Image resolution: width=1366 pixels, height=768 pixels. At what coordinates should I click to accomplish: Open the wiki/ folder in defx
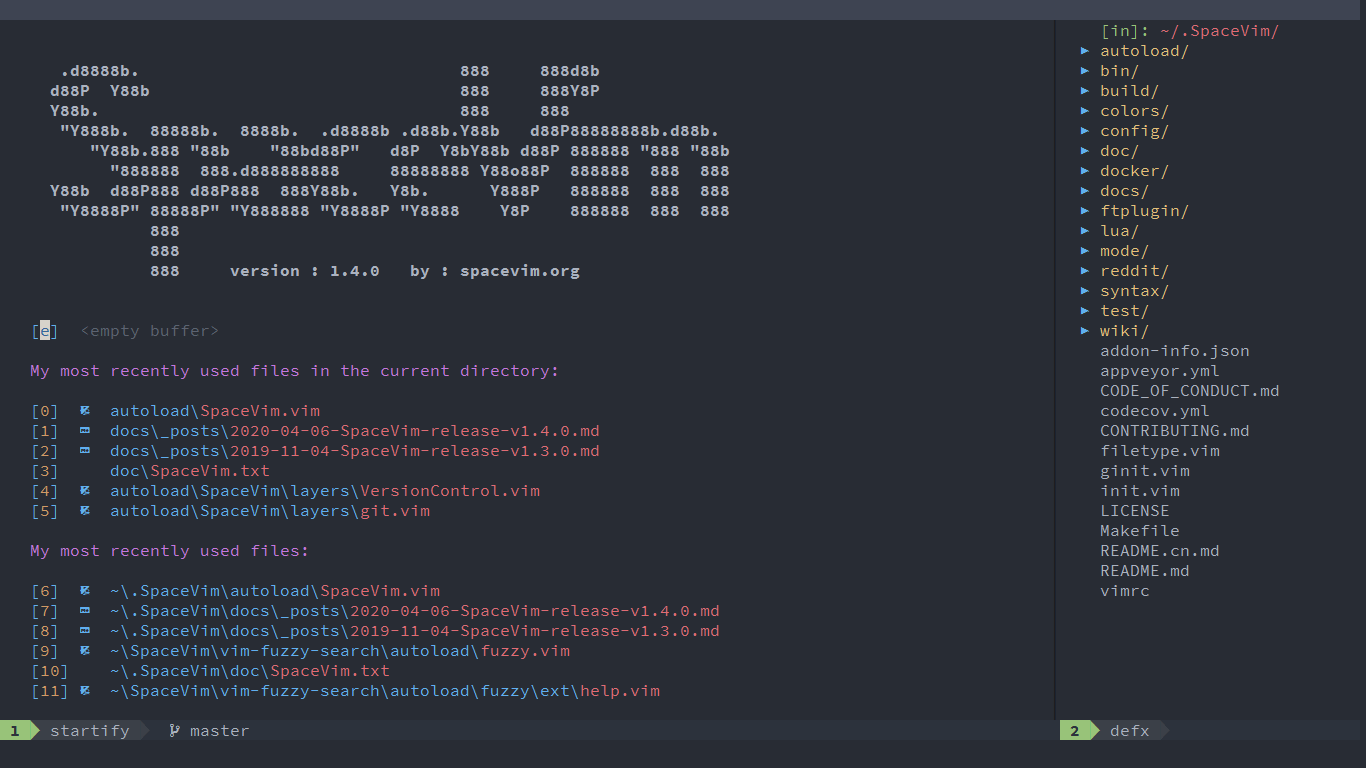pyautogui.click(x=1124, y=330)
